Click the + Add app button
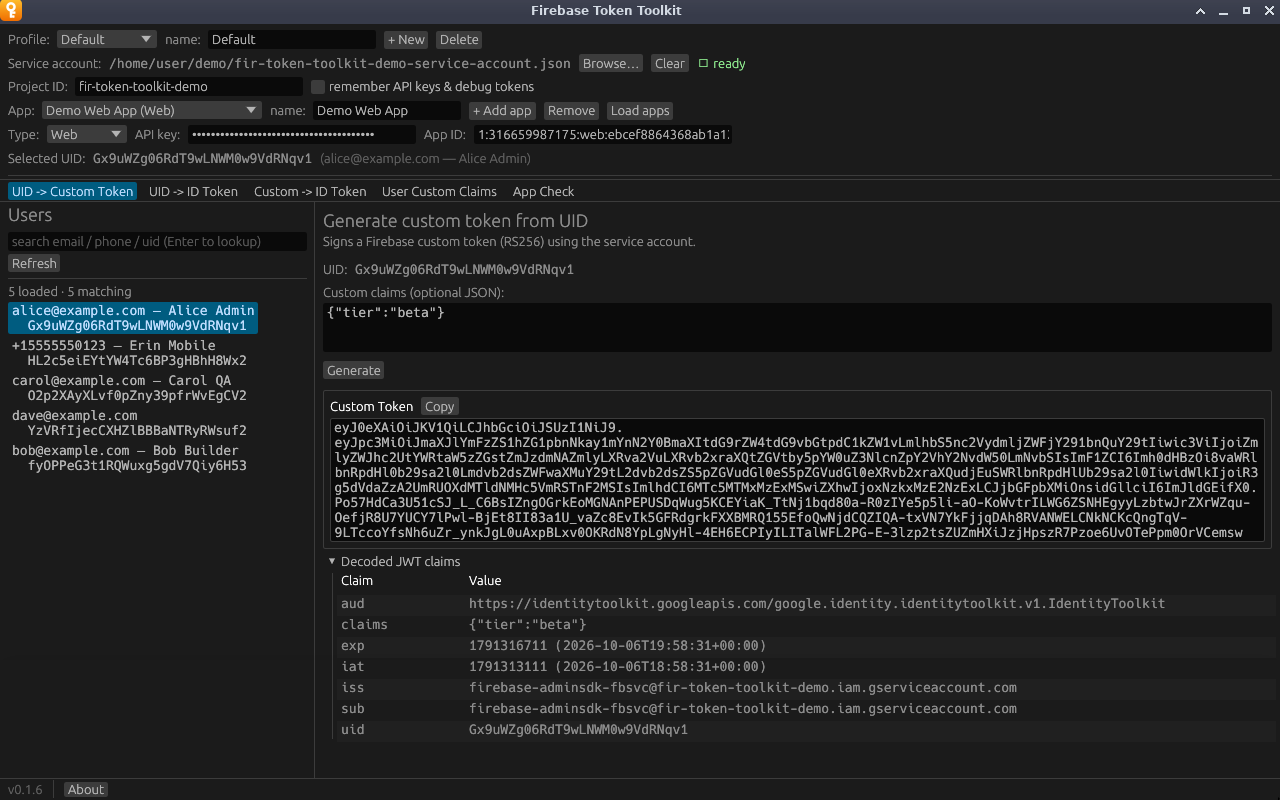The width and height of the screenshot is (1280, 800). (503, 111)
